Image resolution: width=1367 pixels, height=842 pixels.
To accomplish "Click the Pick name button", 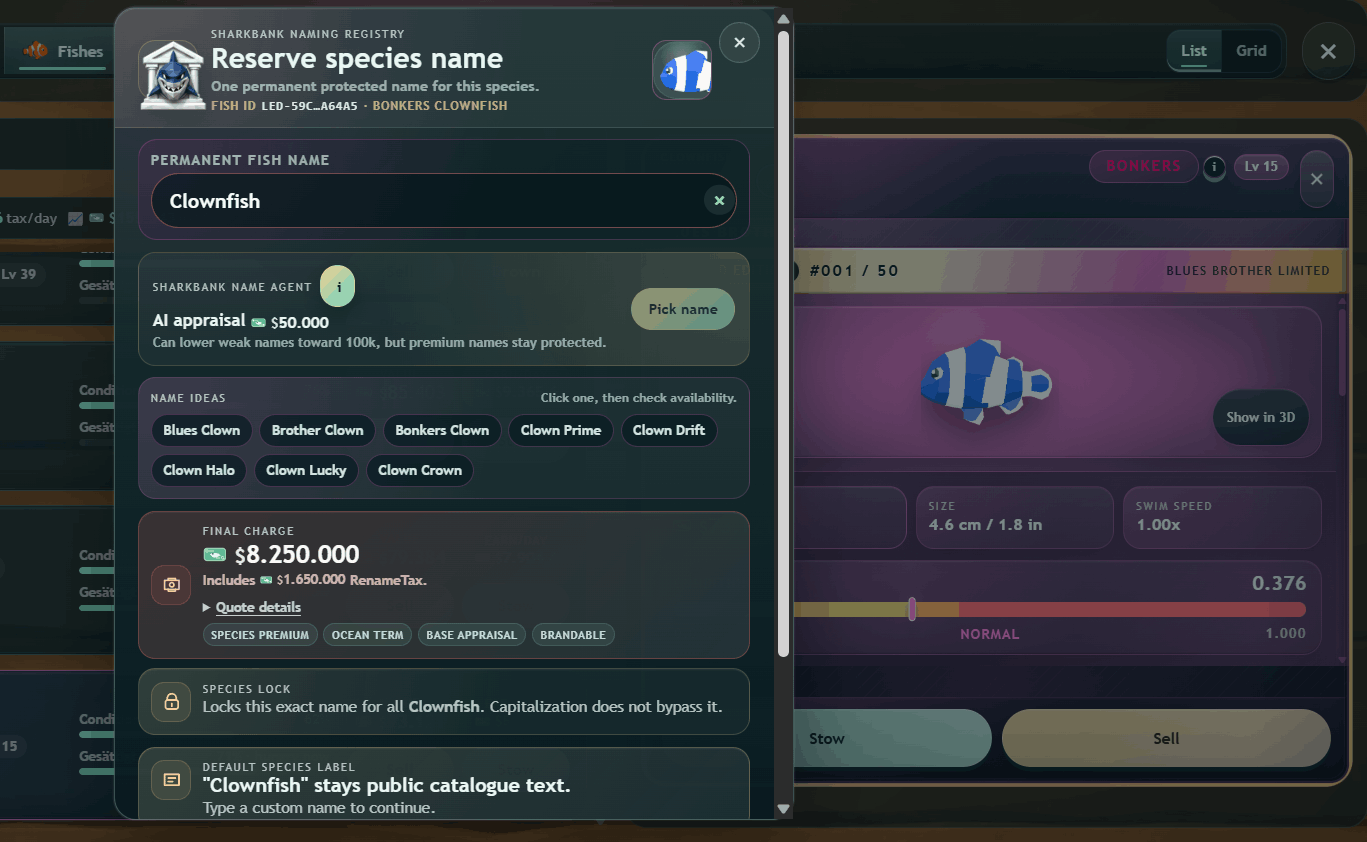I will pos(683,309).
